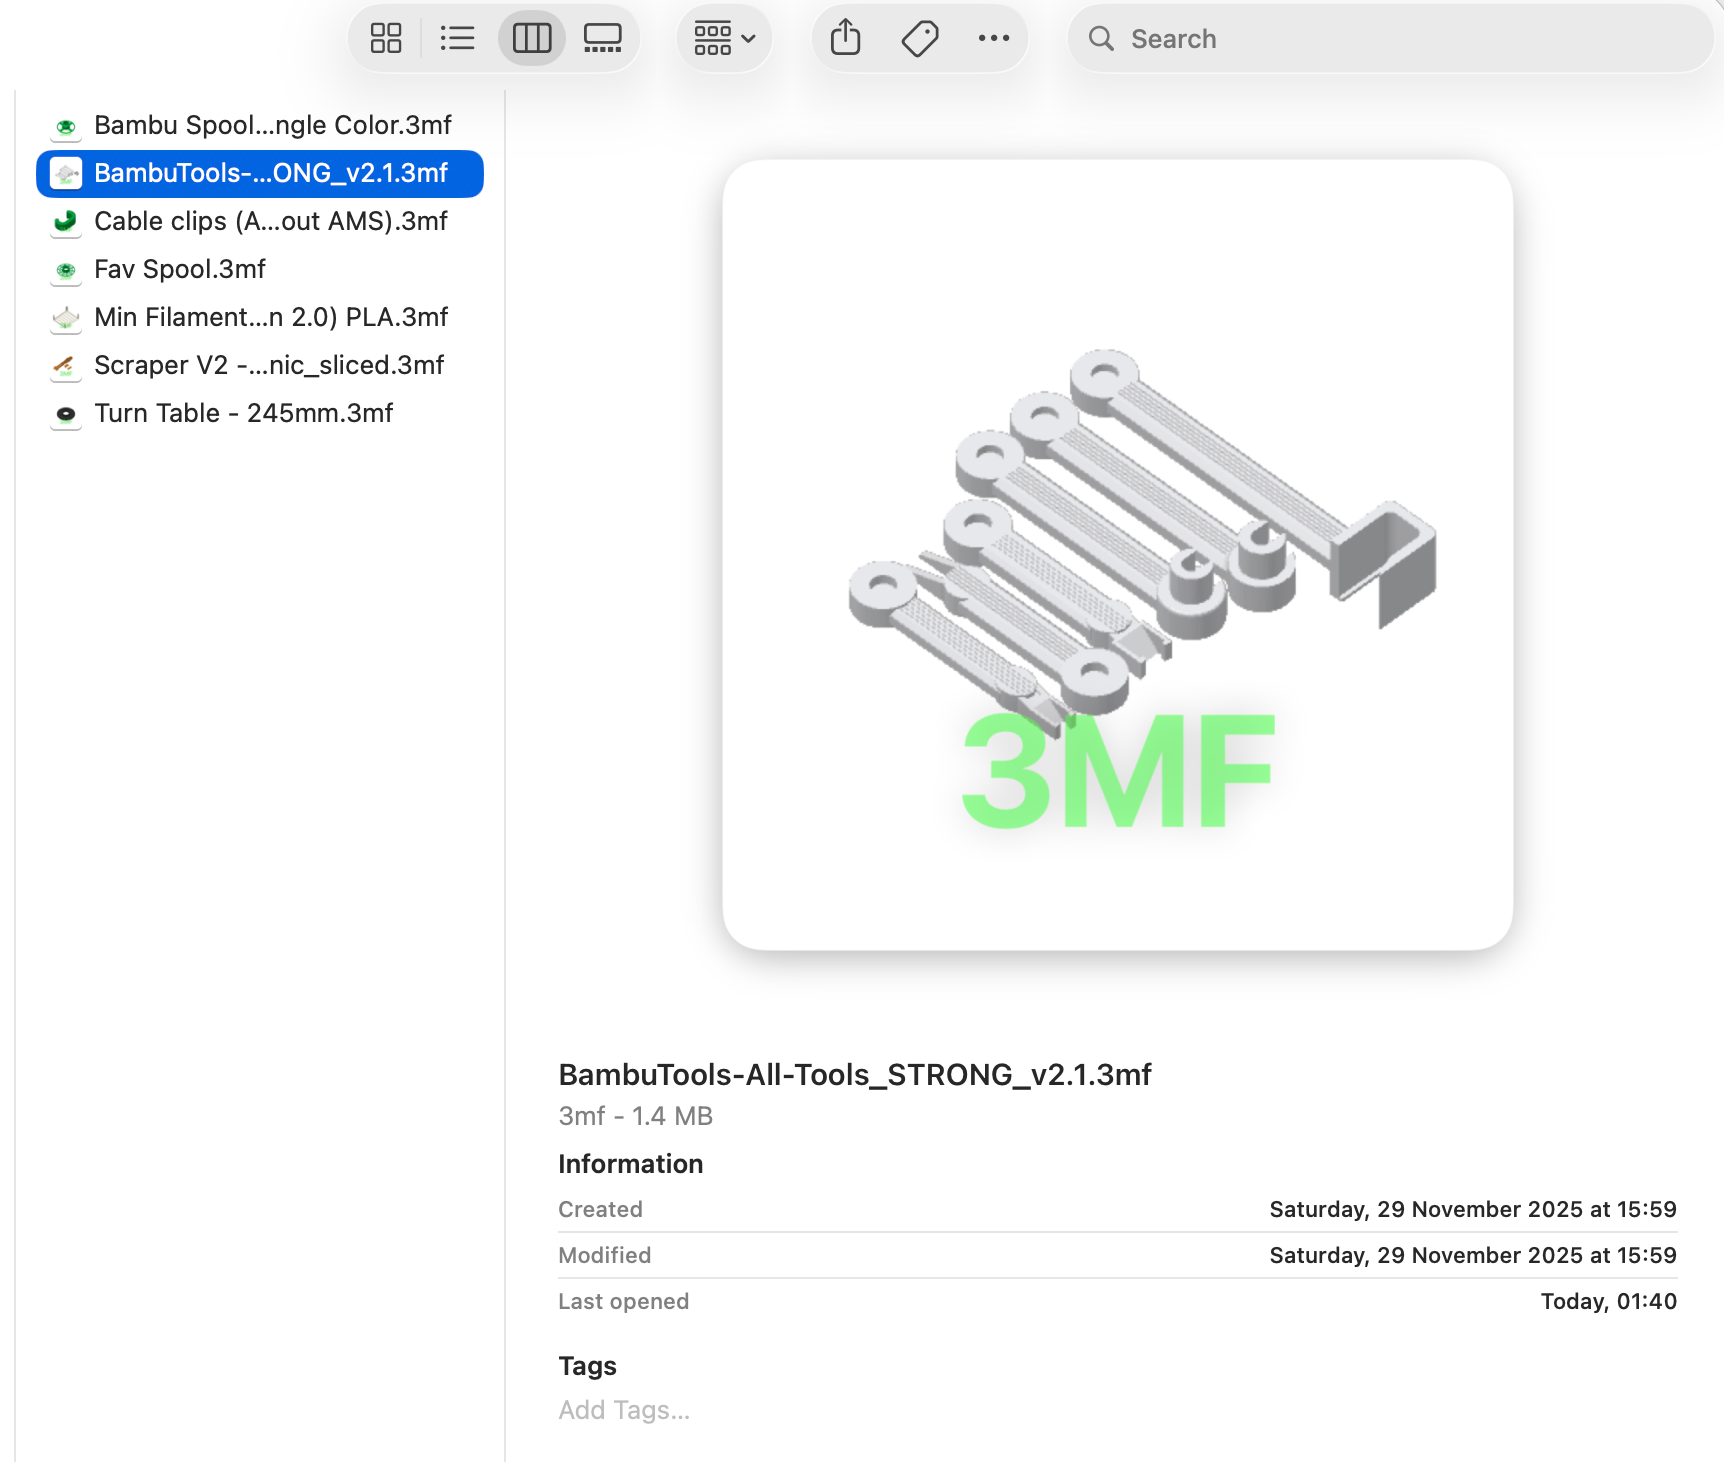Select the Turn Table - 245mm.3mf file
The height and width of the screenshot is (1462, 1724).
coord(244,413)
